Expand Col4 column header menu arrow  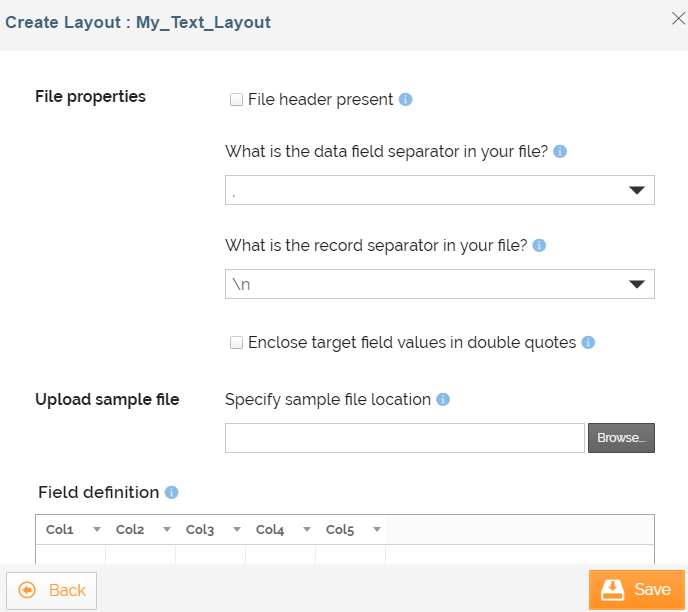click(307, 530)
